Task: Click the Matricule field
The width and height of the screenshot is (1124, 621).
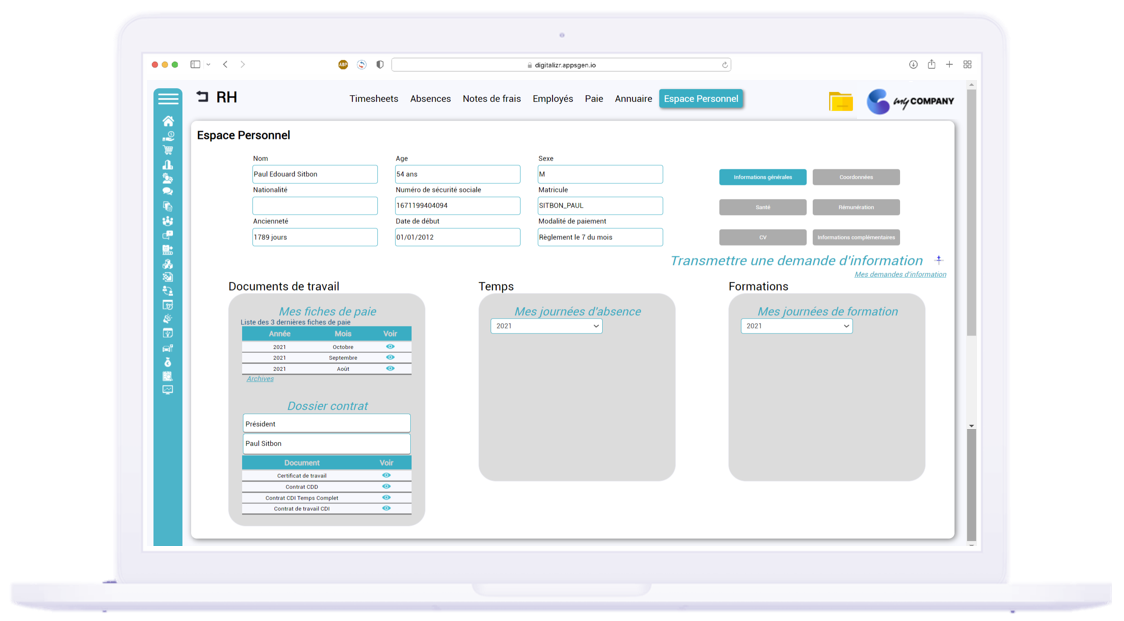Action: [x=600, y=206]
